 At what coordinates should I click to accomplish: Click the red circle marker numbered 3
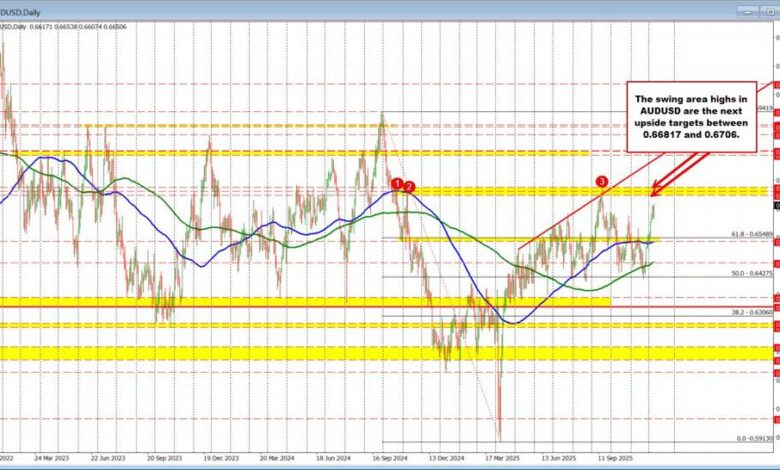pos(602,181)
